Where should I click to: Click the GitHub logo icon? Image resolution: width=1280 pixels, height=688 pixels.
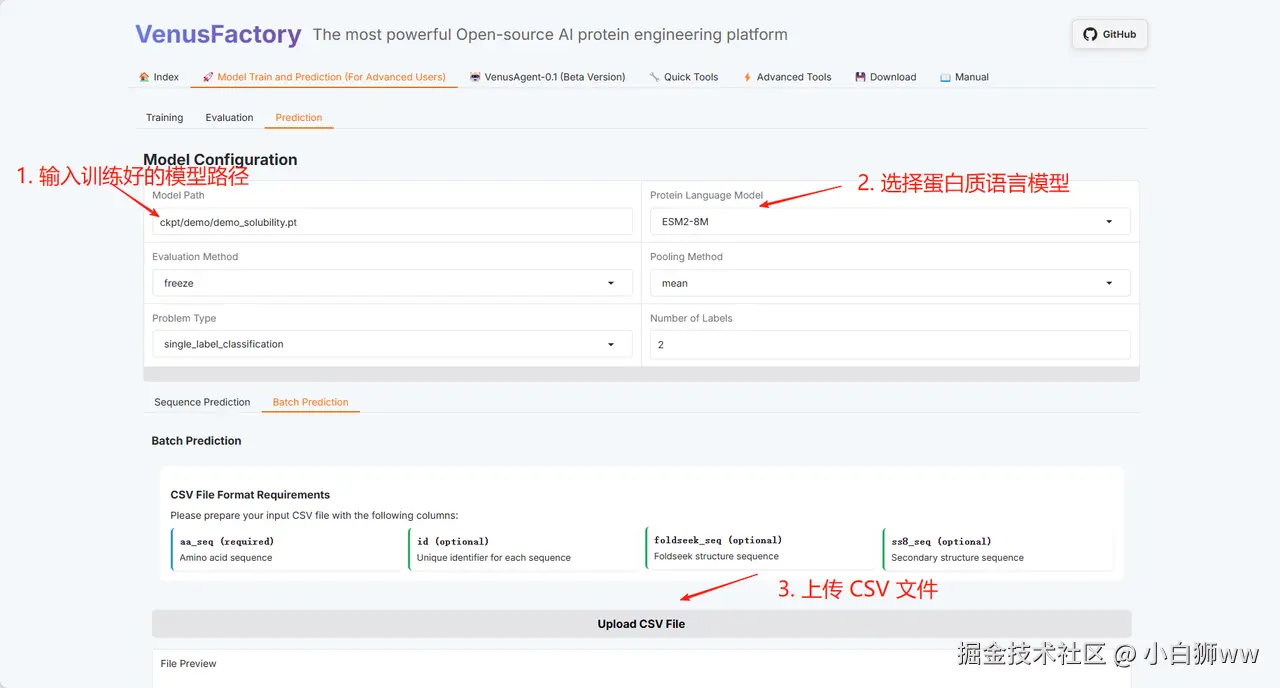1090,34
